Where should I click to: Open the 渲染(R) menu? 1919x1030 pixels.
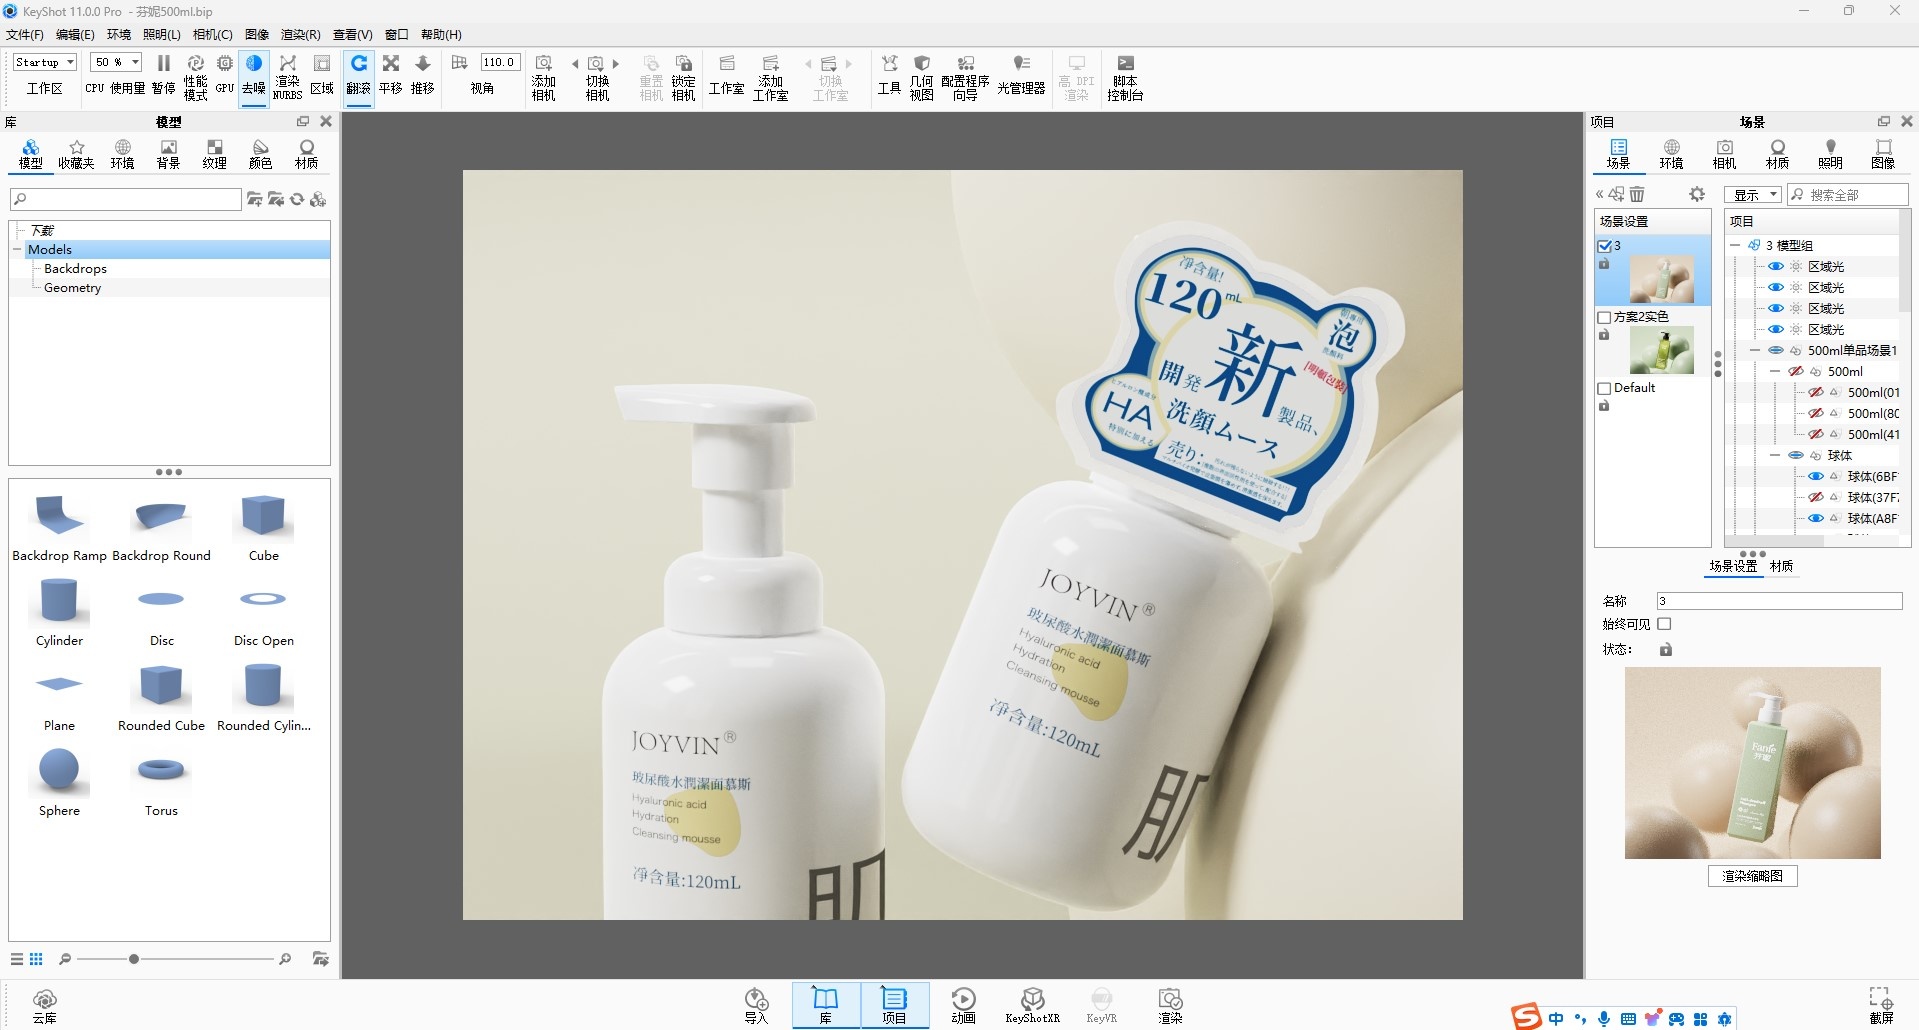coord(301,34)
